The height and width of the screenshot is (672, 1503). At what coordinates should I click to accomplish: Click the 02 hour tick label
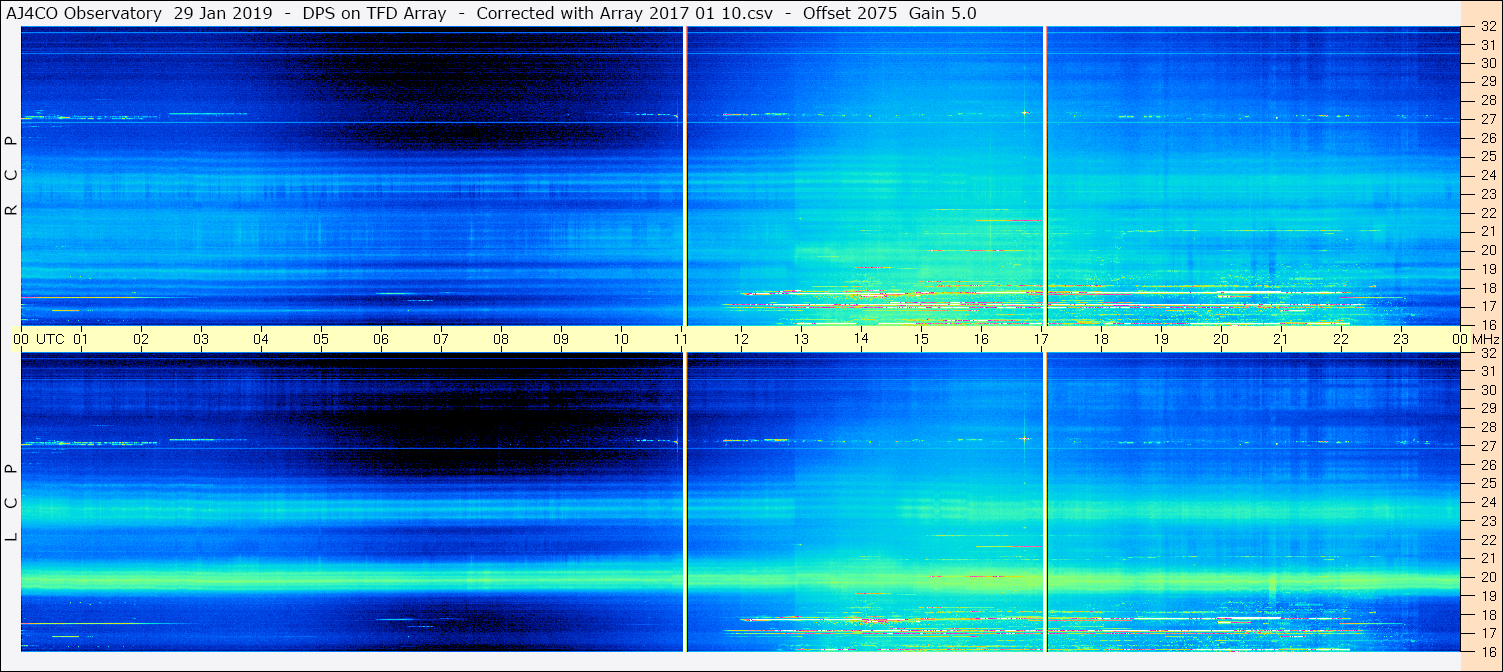tap(141, 339)
